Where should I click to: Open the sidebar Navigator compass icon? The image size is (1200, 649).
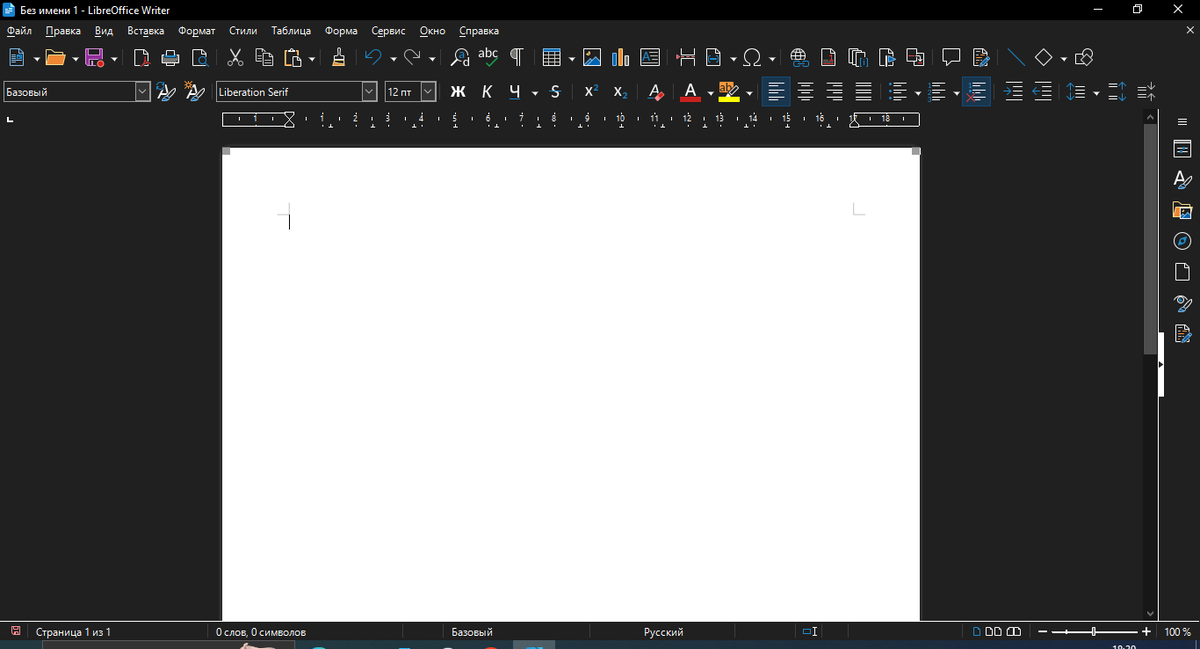click(1182, 241)
